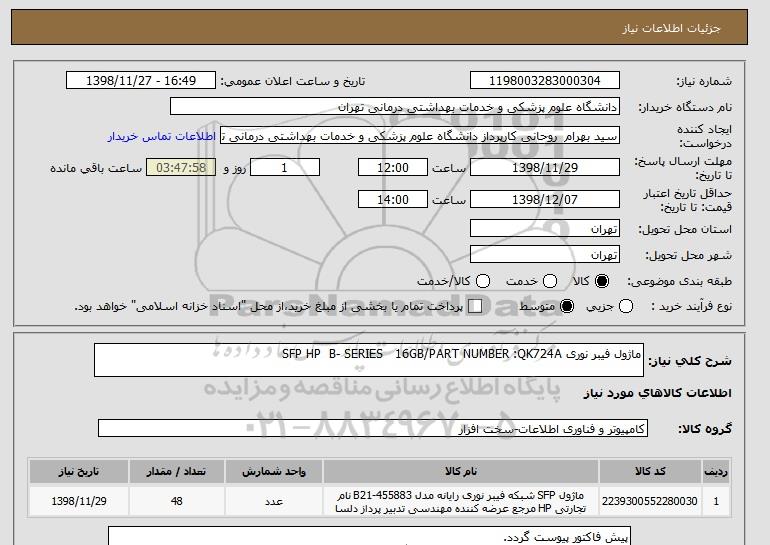Image resolution: width=770 pixels, height=545 pixels.
Task: Click the price validity time 14:00 field
Action: pos(393,199)
